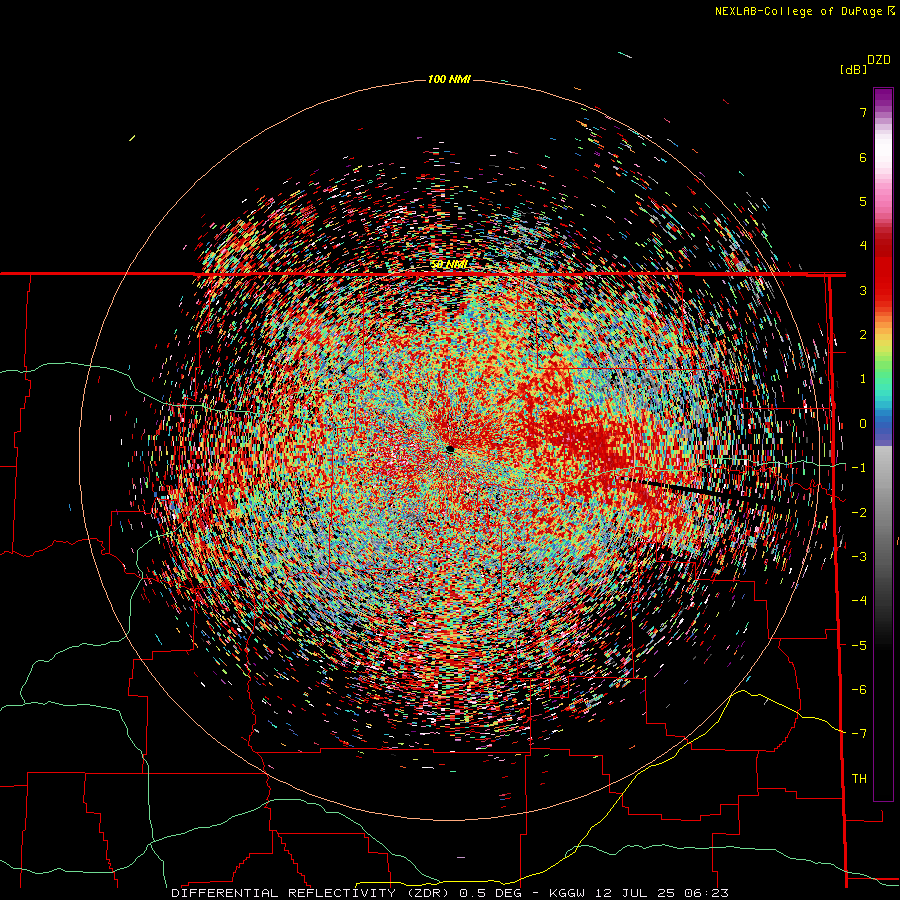The image size is (900, 900).
Task: Click the black radar site dot at center
Action: [451, 449]
